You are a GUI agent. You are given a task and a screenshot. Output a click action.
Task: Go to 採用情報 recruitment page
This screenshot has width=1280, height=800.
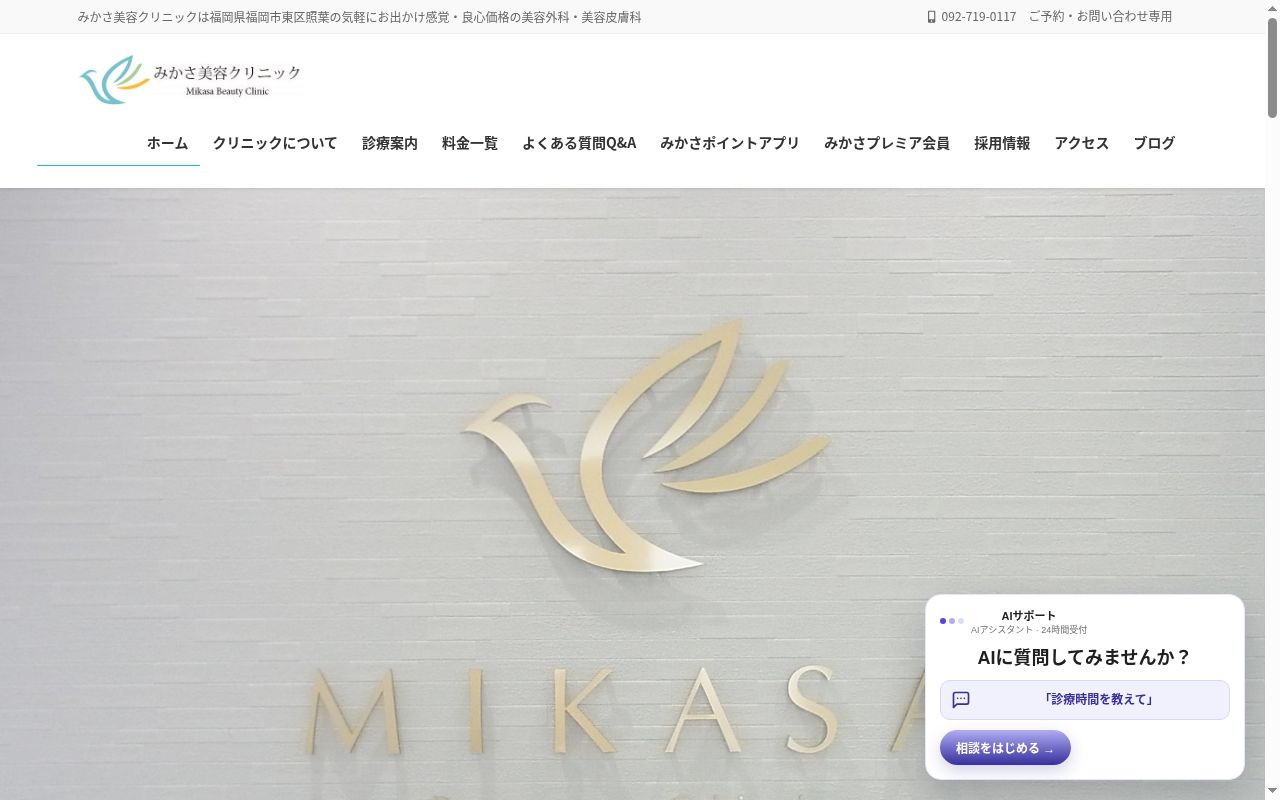point(1002,143)
